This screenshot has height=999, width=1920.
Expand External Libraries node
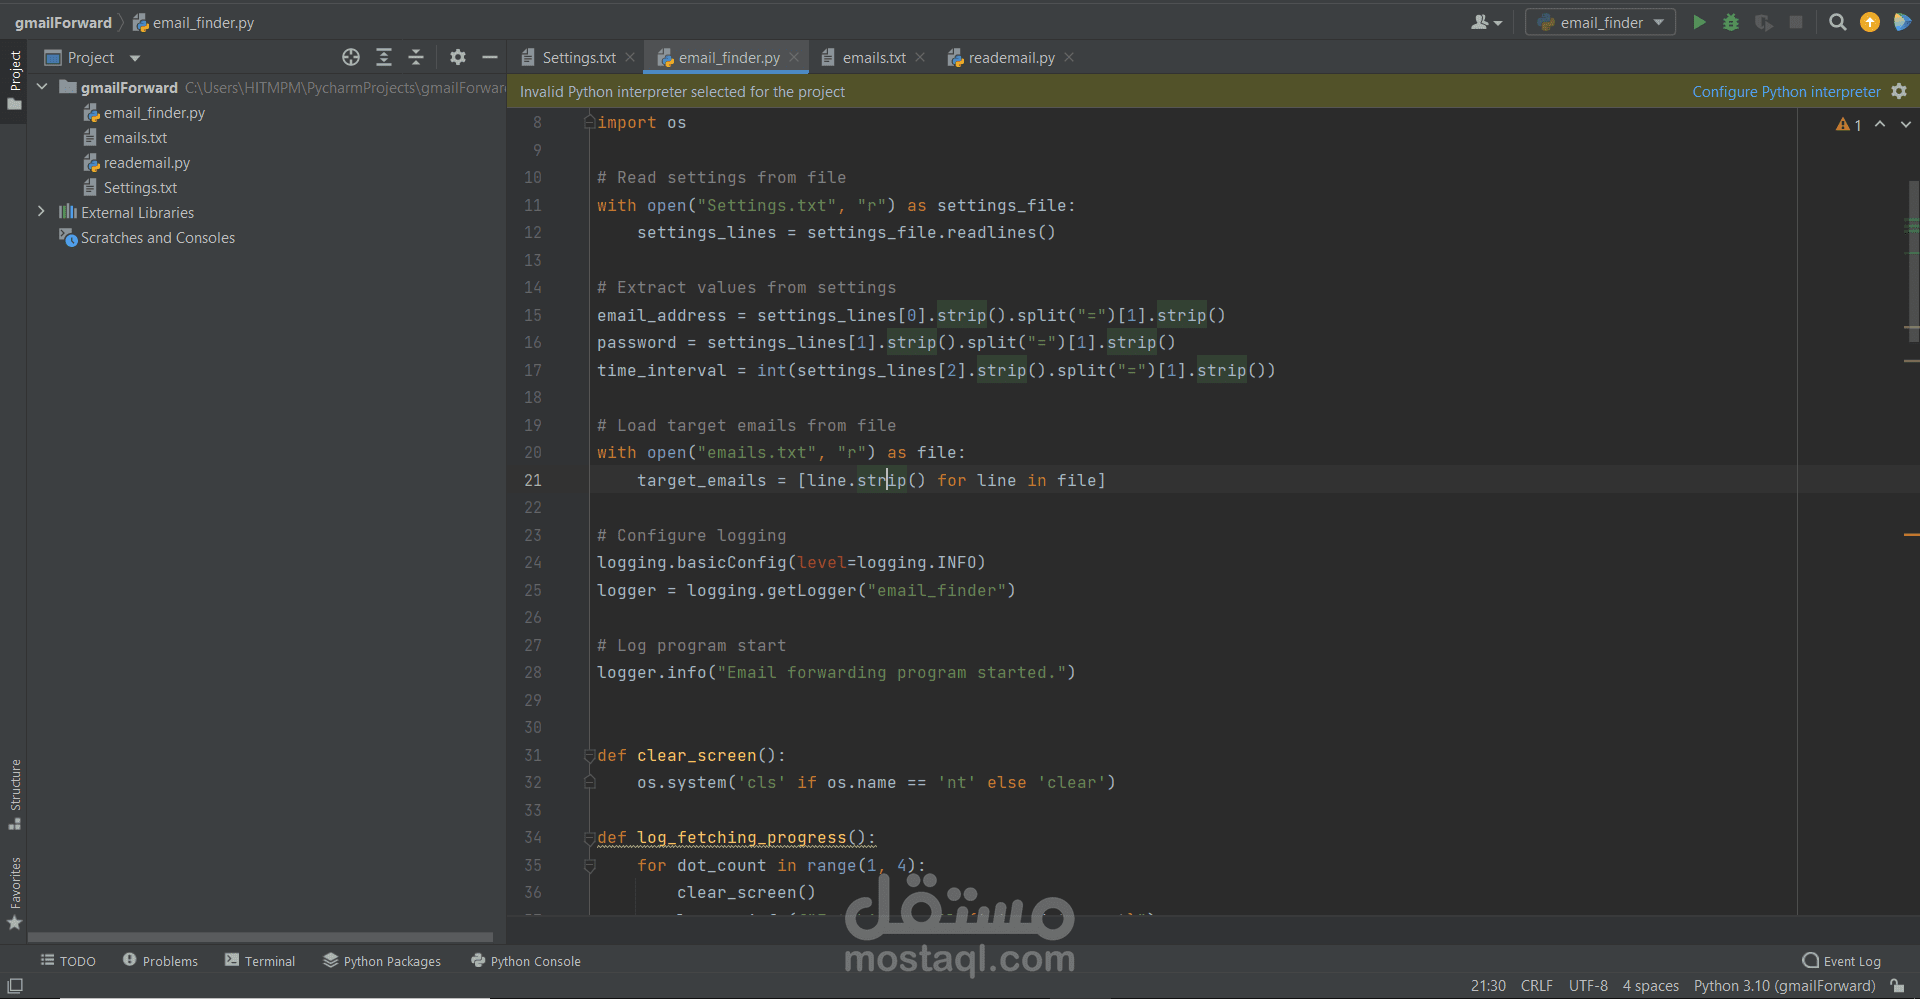(41, 212)
